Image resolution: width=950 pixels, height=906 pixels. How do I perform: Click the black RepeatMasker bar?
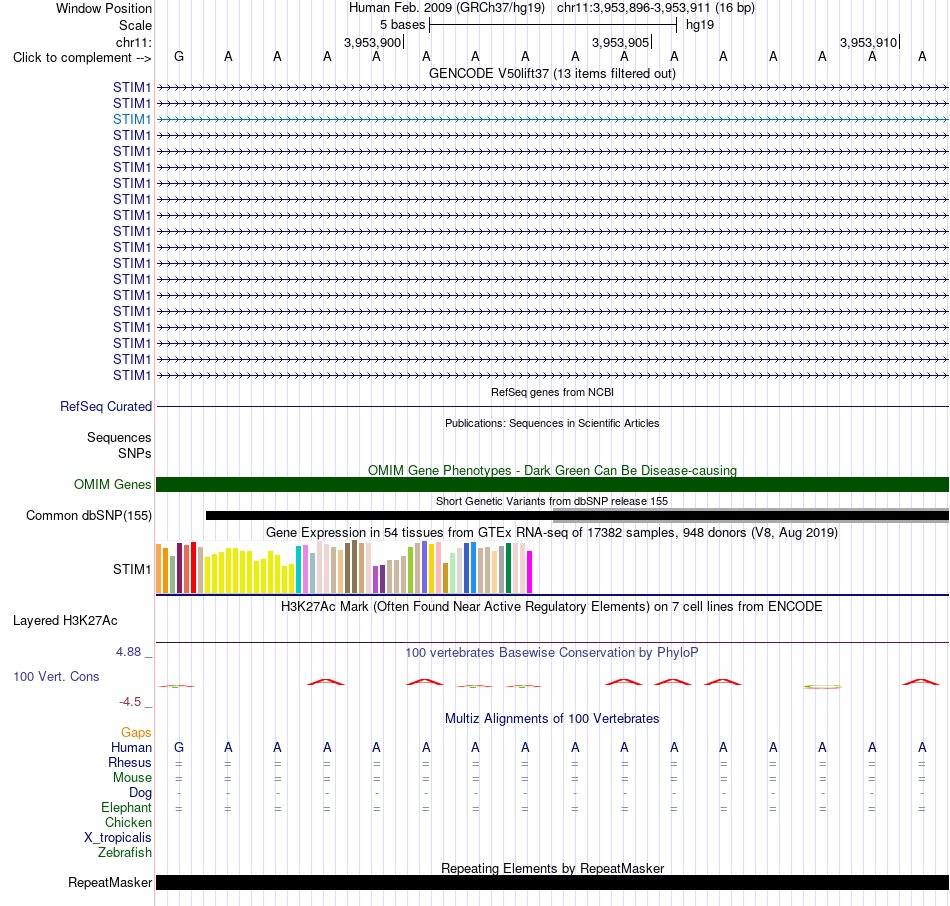click(552, 882)
